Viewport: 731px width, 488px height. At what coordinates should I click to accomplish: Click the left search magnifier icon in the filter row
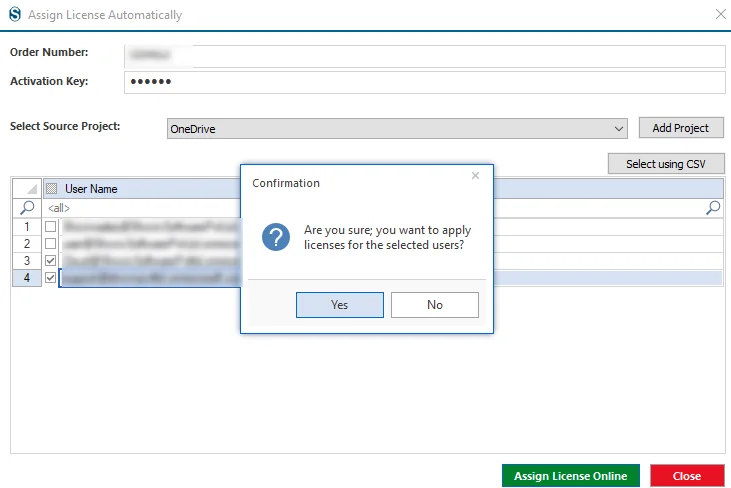(x=27, y=208)
